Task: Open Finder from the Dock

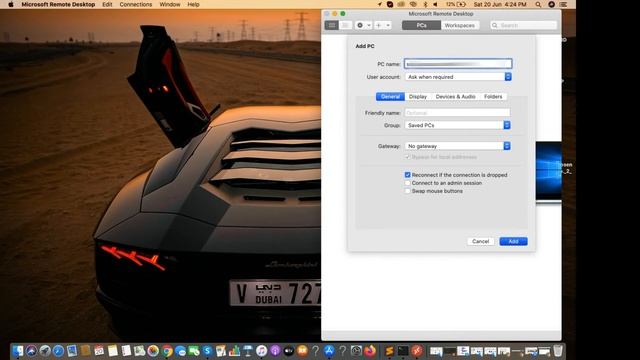Action: [x=18, y=351]
